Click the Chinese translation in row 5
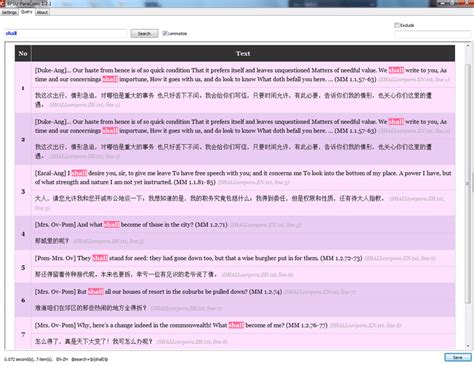This screenshot has height=366, width=474. 126,274
